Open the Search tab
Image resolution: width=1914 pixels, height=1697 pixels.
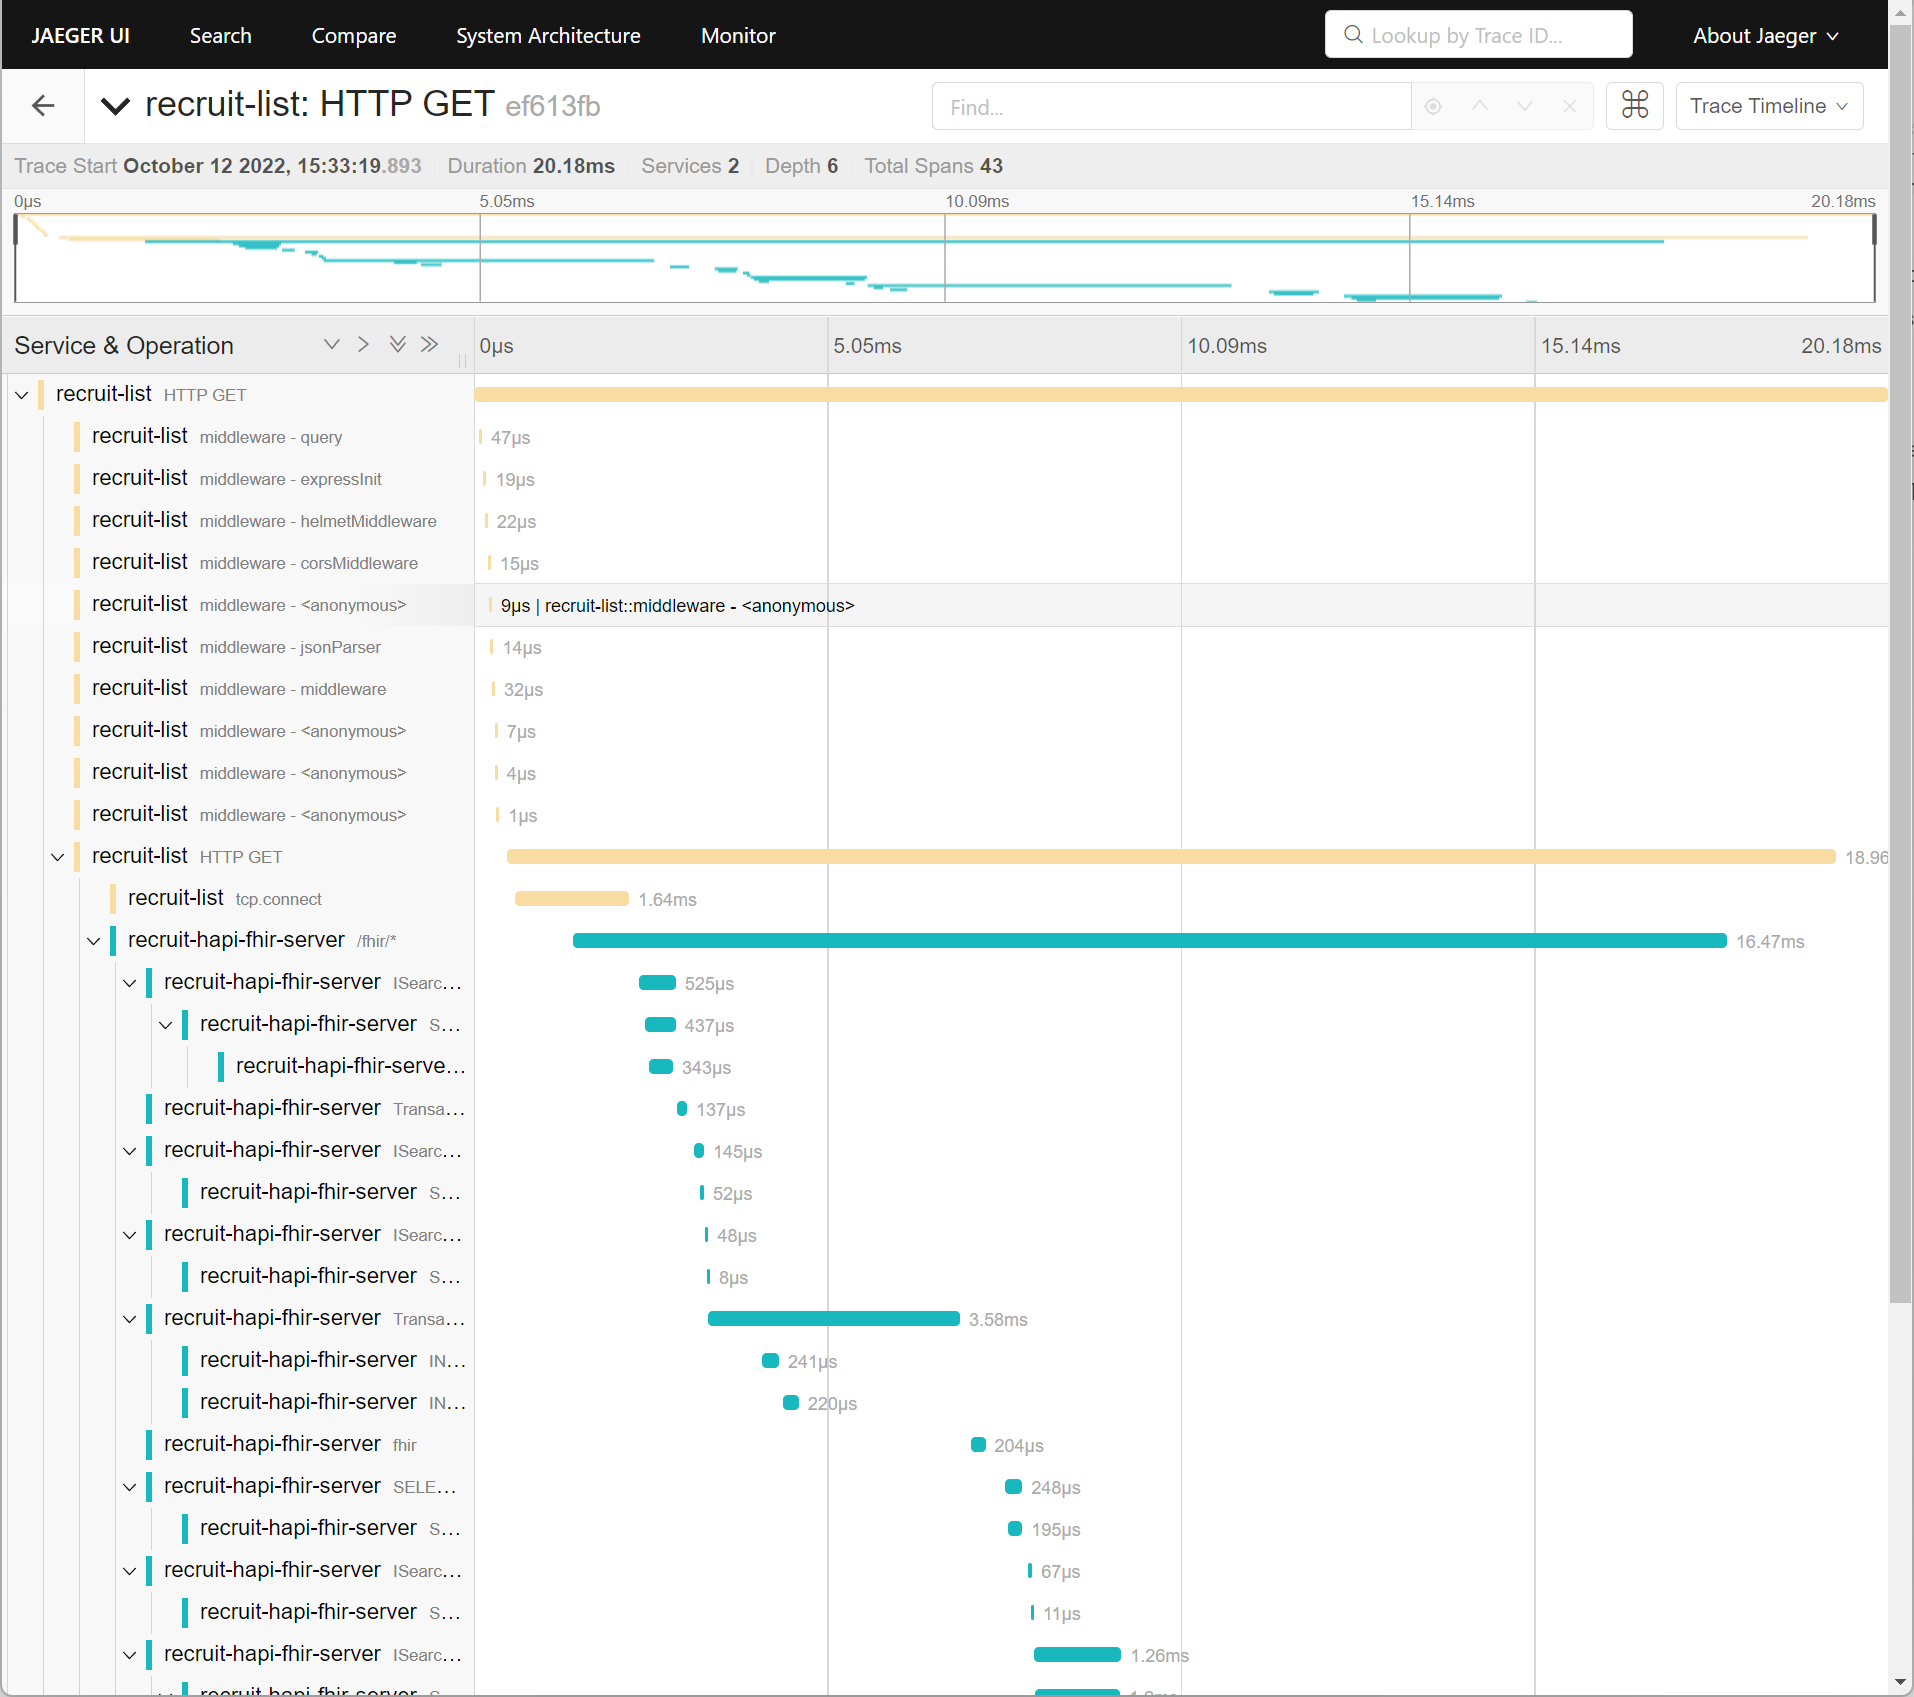point(221,36)
